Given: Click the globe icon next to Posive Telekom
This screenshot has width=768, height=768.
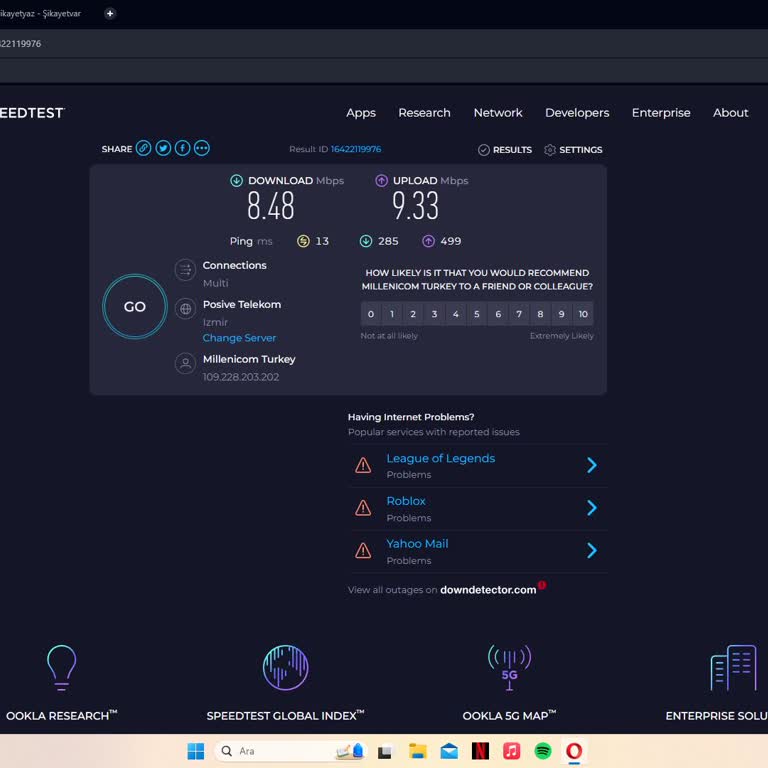Looking at the screenshot, I should (x=185, y=309).
